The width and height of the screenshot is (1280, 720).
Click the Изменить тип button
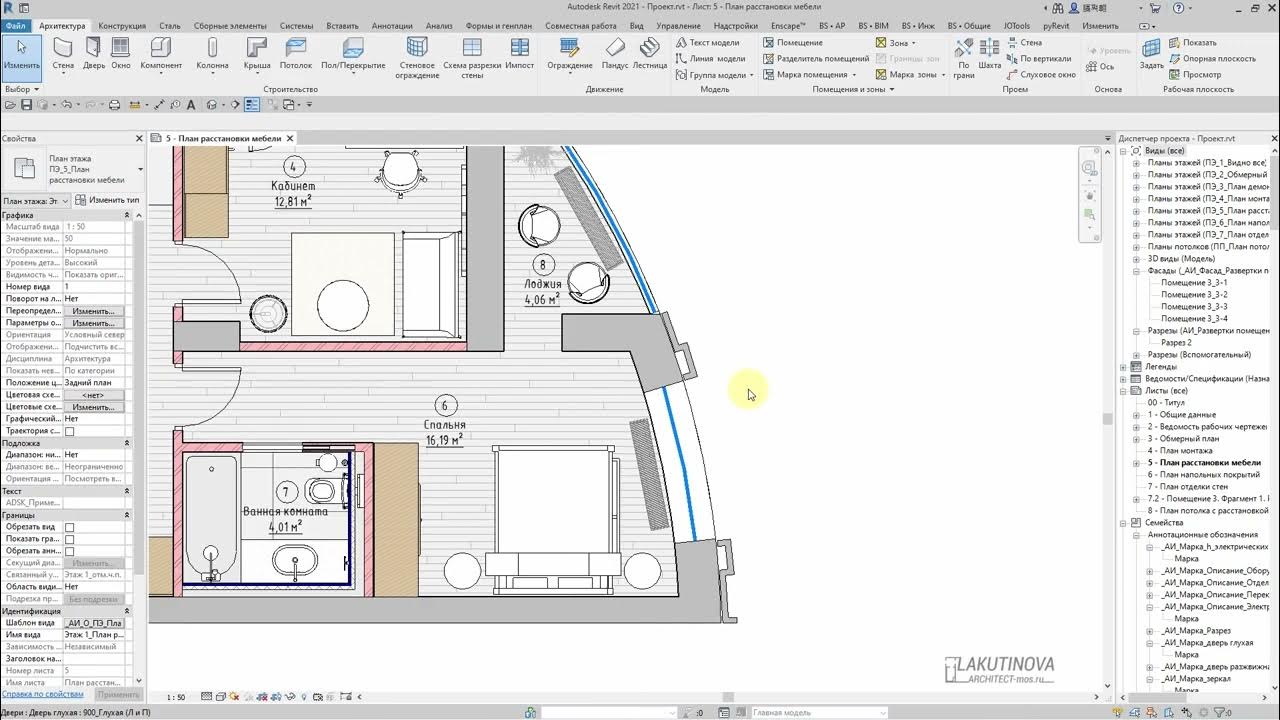107,200
